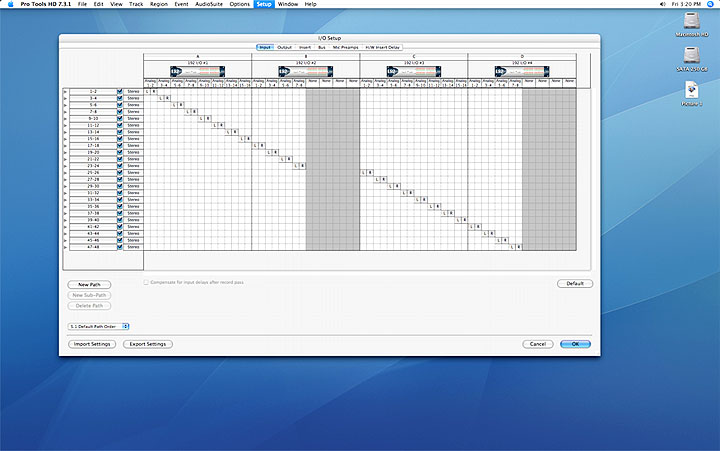Switch to the H/W Insert Delay tab
720x451 pixels.
coord(382,47)
